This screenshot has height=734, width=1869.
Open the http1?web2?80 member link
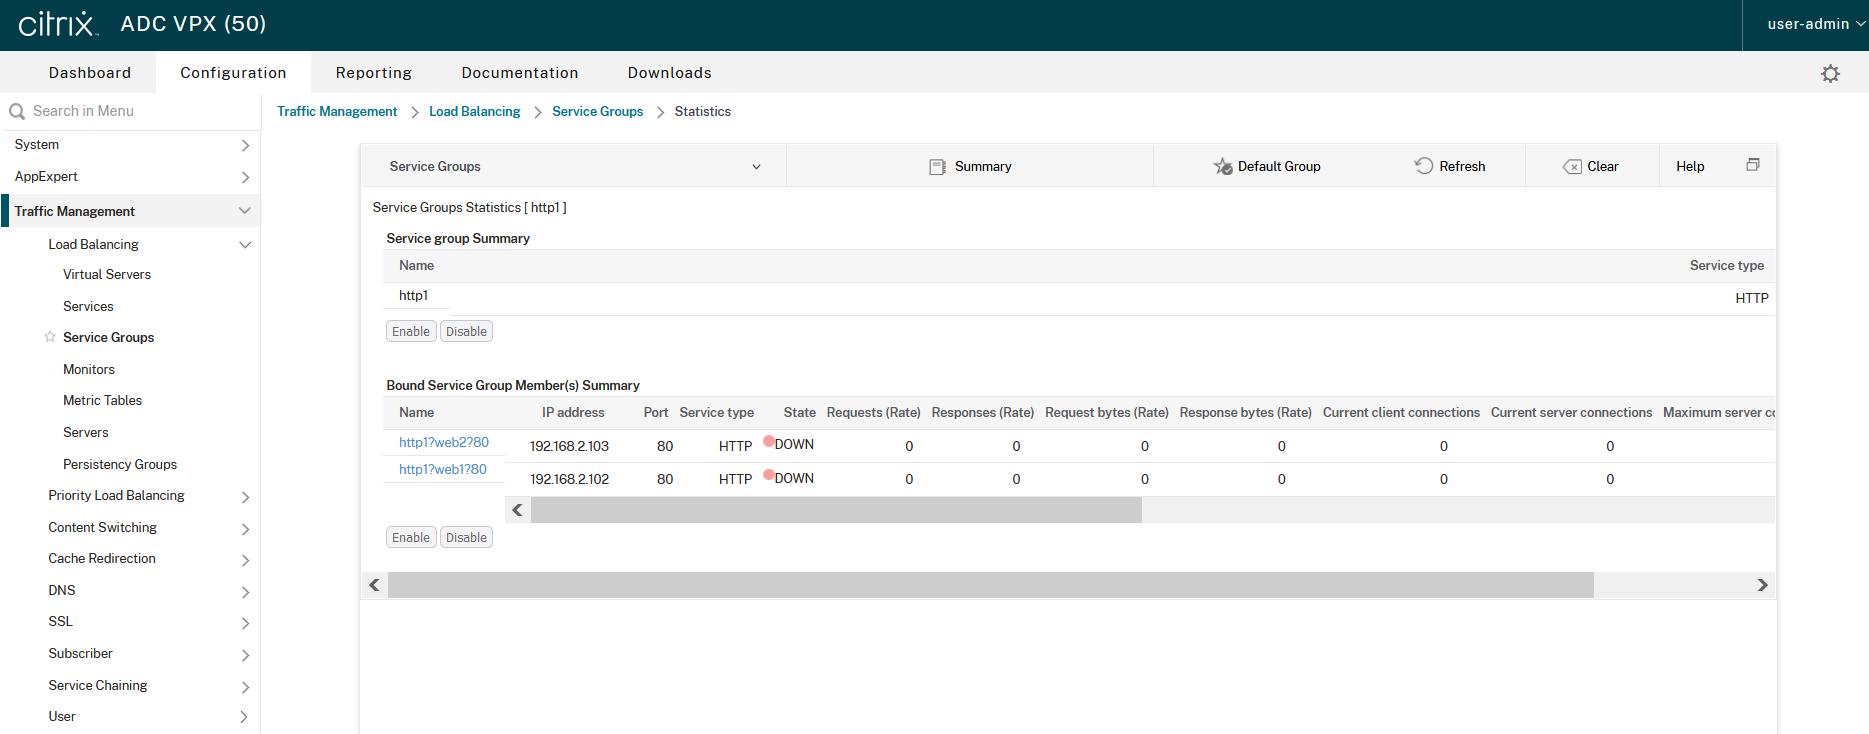[x=443, y=442]
